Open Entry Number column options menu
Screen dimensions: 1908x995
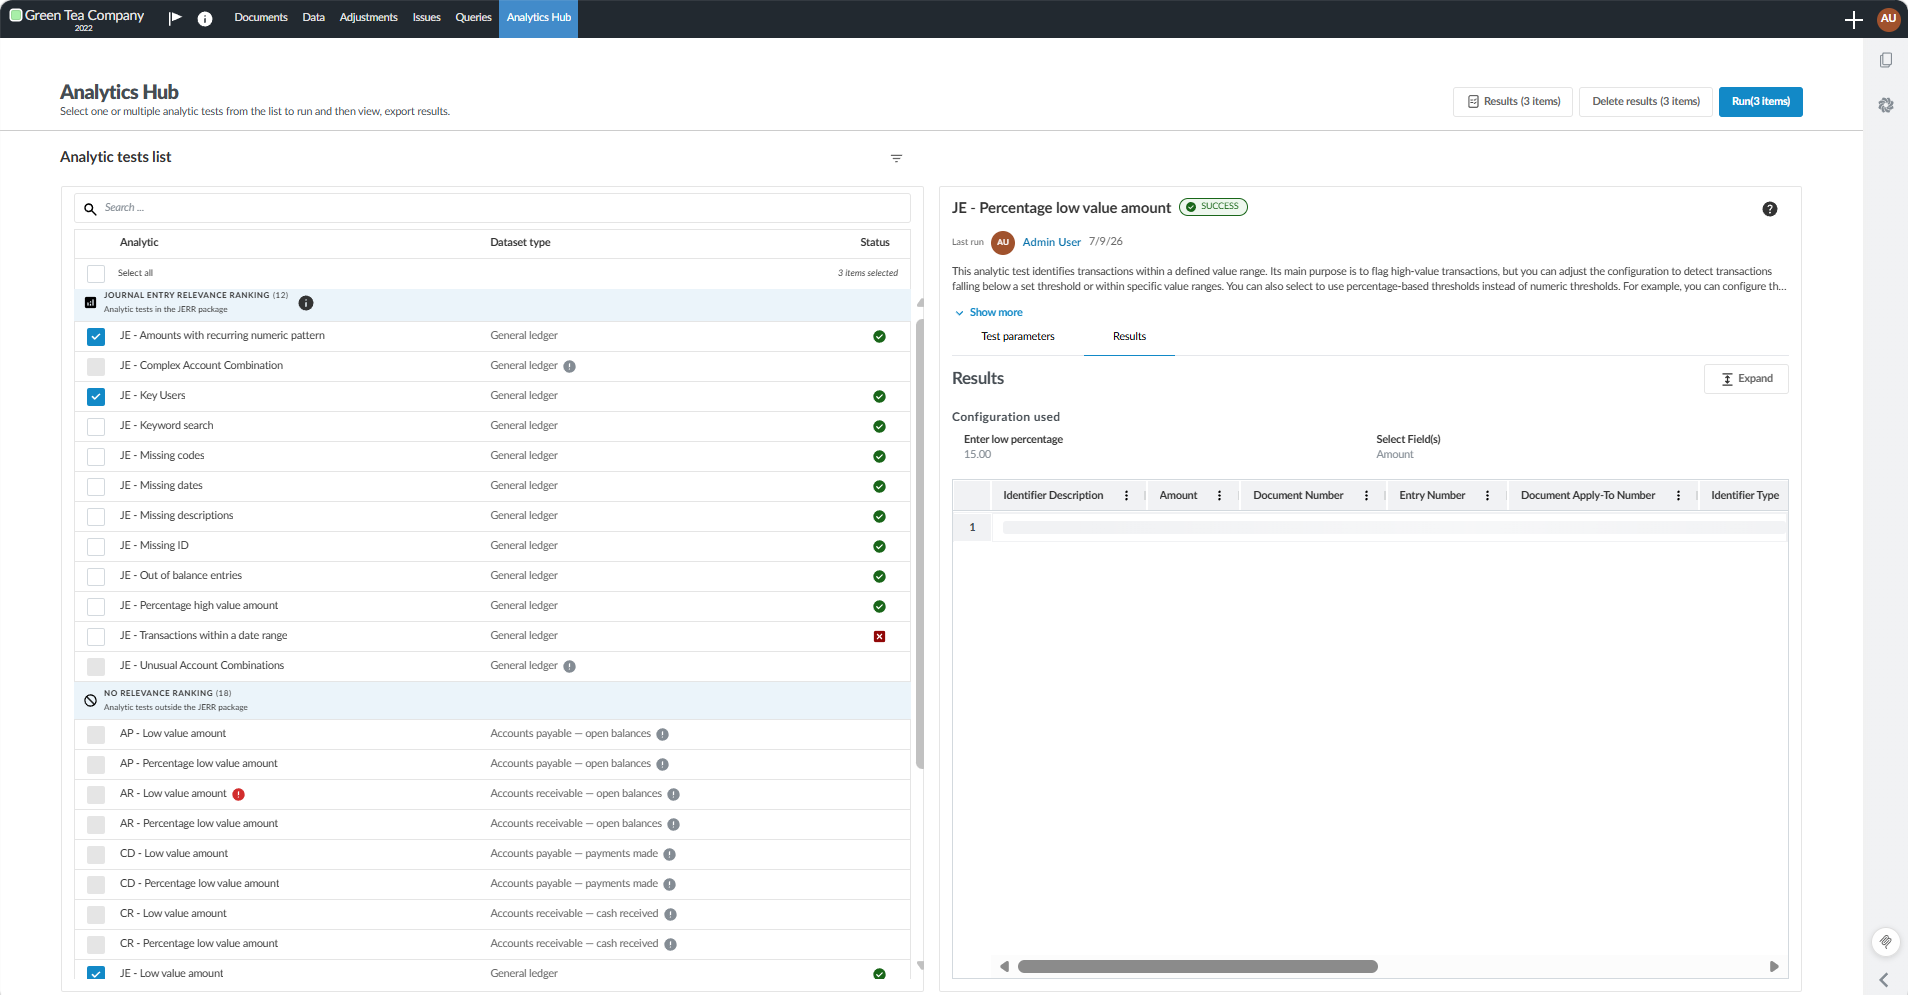(1487, 495)
